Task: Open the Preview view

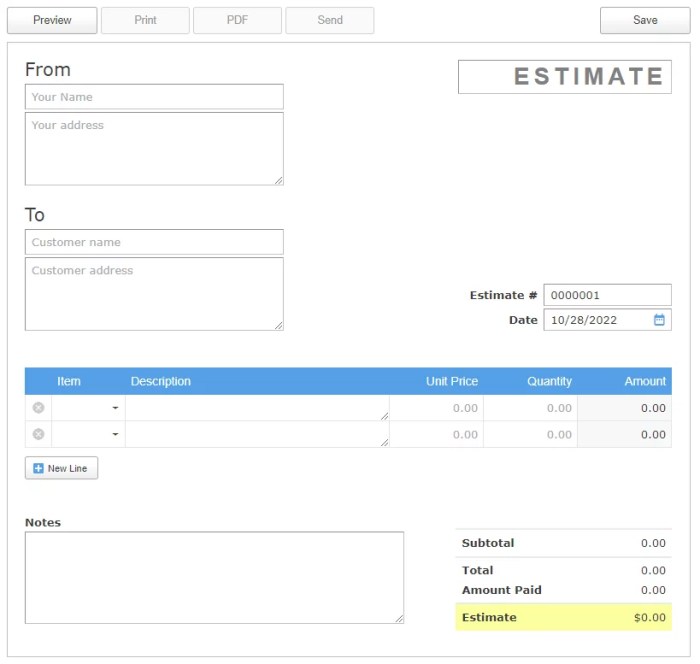Action: (52, 20)
